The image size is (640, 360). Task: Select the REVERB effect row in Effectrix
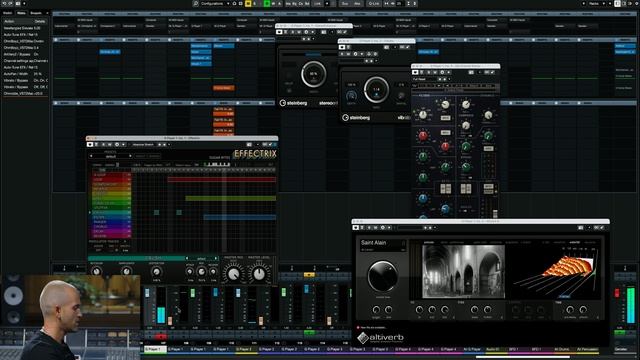(111, 236)
